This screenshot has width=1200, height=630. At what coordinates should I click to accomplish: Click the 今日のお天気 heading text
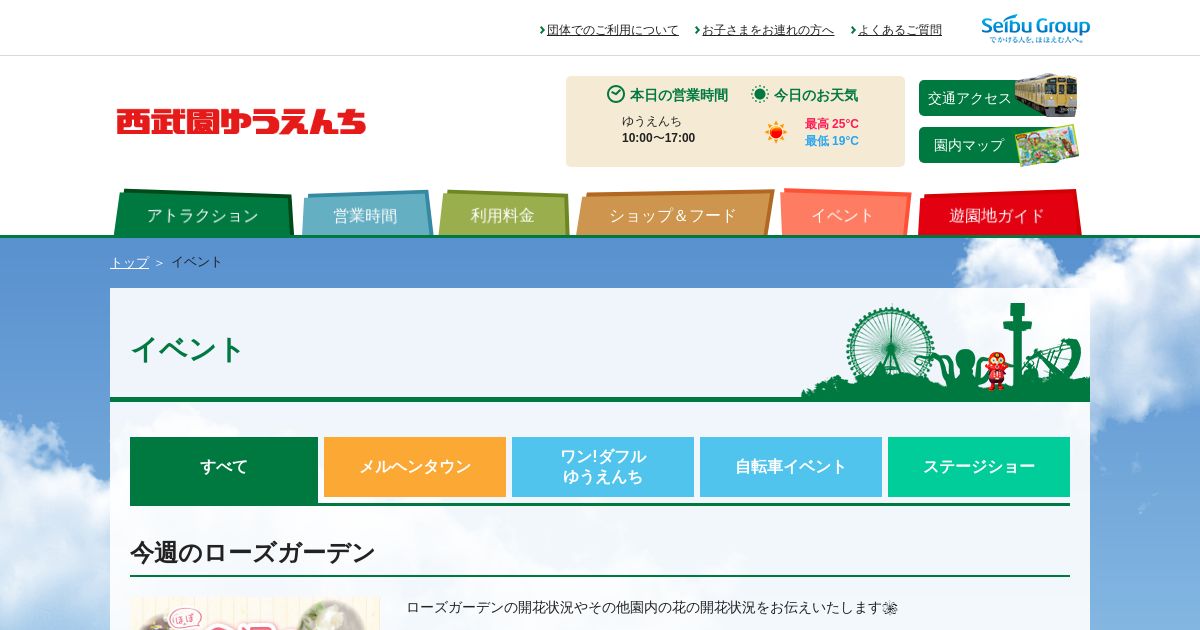coord(816,95)
